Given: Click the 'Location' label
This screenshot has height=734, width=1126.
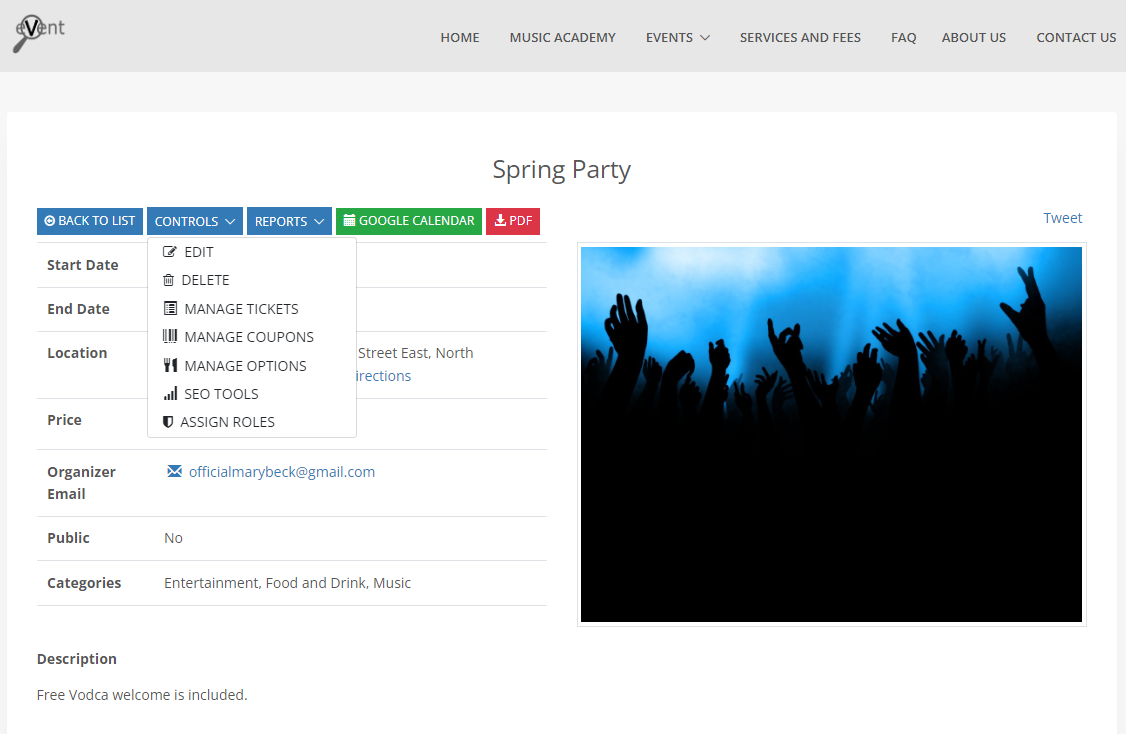Looking at the screenshot, I should [77, 353].
